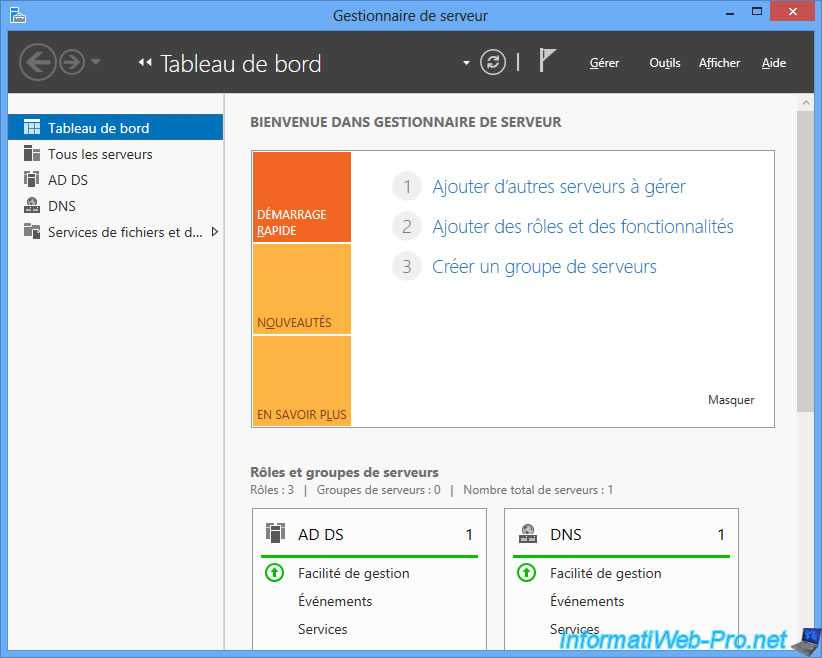822x658 pixels.
Task: Click the Tableau de bord sidebar icon
Action: 32,127
